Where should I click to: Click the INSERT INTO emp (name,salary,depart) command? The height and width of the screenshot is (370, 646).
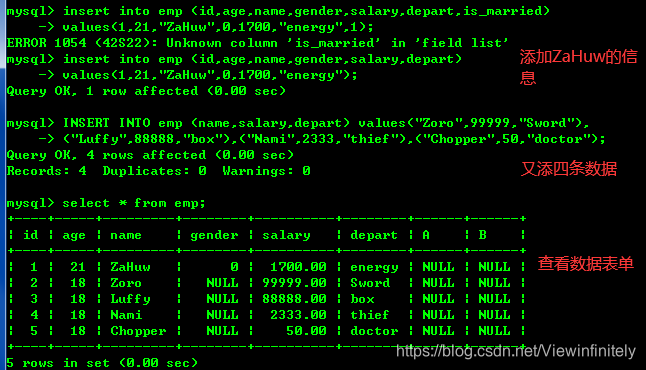click(298, 123)
